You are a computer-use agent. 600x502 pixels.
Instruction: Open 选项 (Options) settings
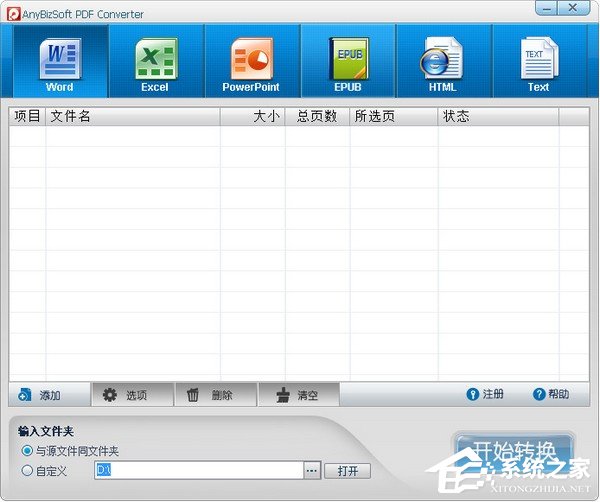point(132,394)
